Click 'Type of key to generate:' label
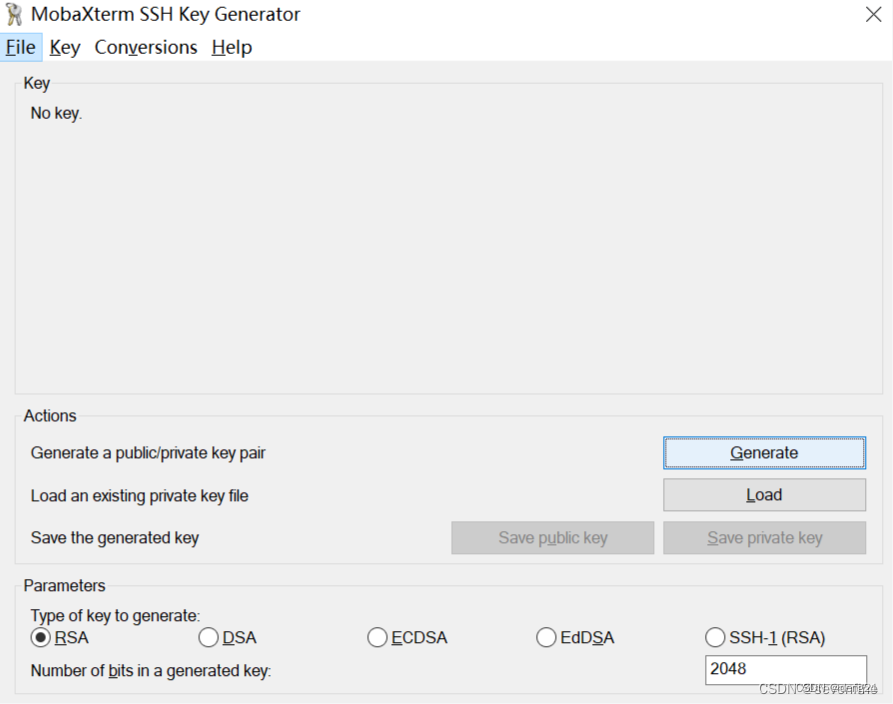The height and width of the screenshot is (704, 893). (116, 616)
